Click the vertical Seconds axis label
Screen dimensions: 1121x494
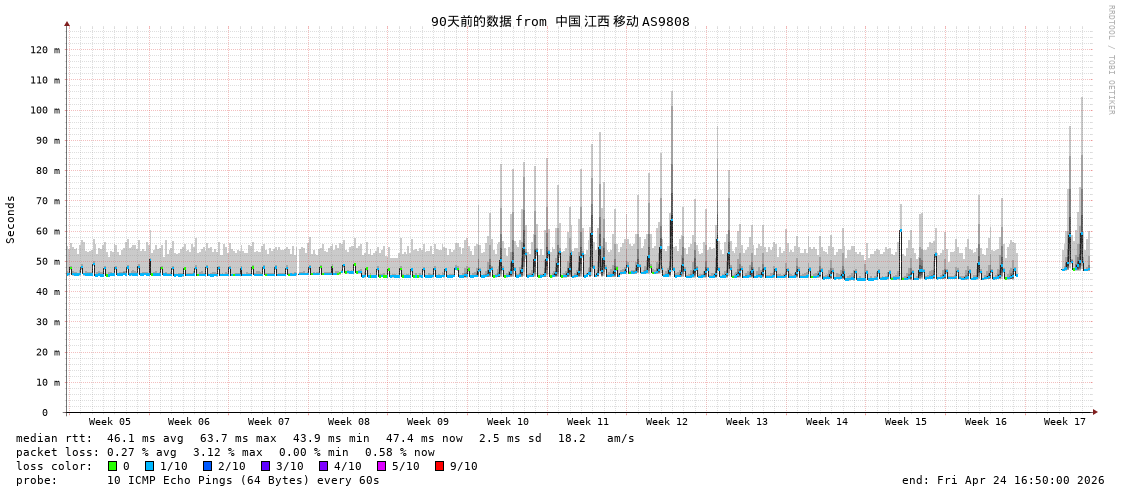[11, 219]
